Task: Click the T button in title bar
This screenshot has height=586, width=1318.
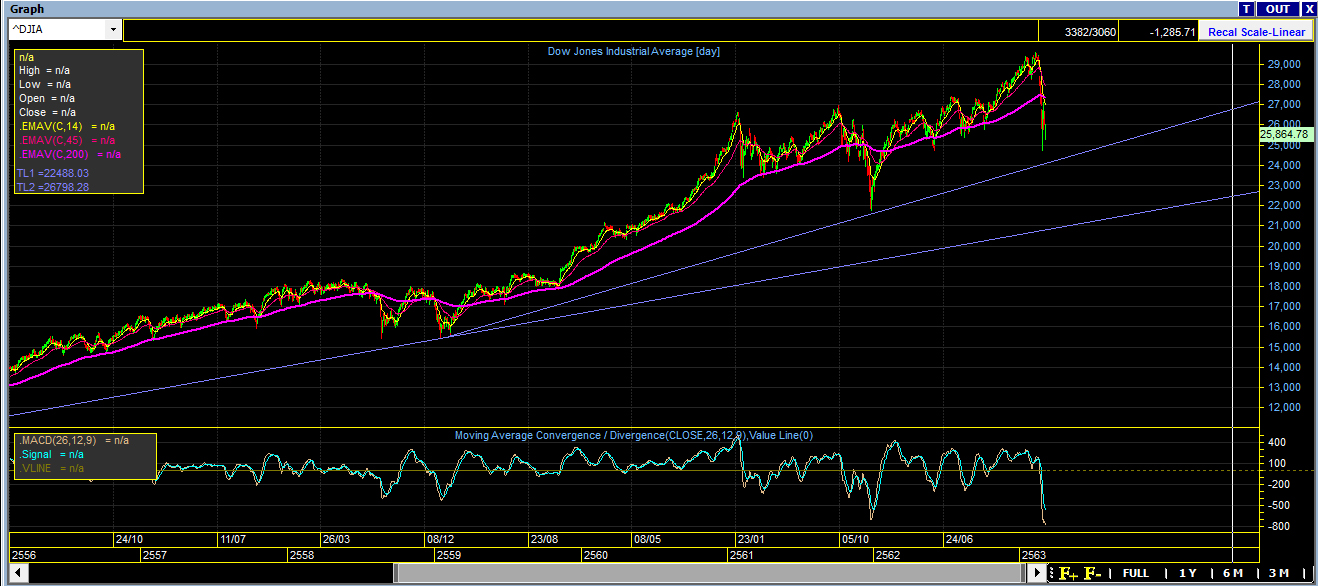Action: point(1247,9)
